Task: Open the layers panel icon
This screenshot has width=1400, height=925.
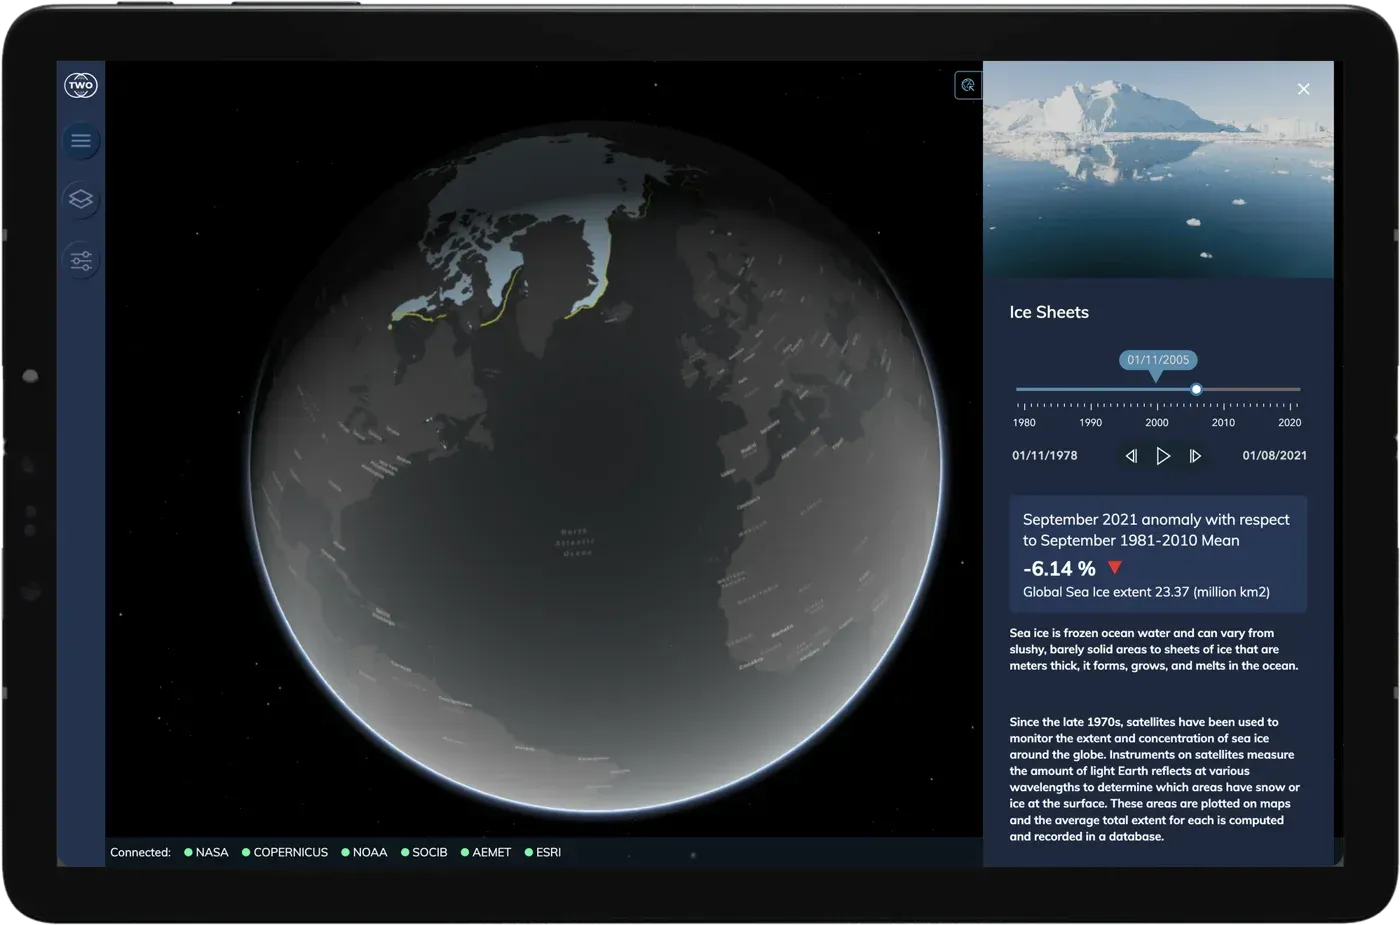Action: pyautogui.click(x=81, y=199)
